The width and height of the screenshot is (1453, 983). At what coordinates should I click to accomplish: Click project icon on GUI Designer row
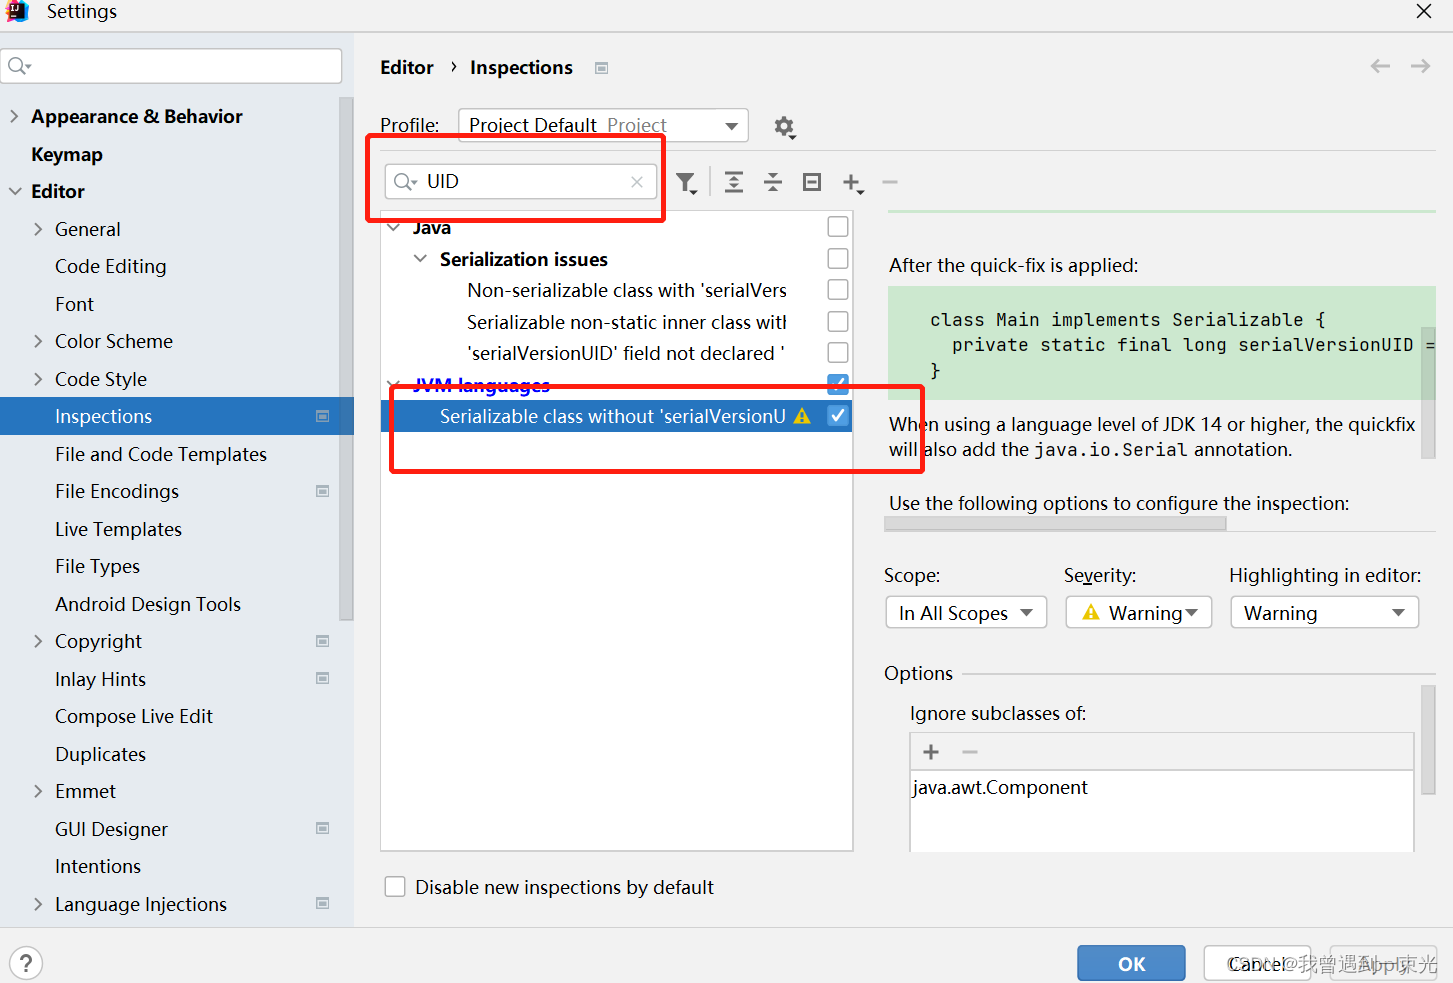[323, 828]
